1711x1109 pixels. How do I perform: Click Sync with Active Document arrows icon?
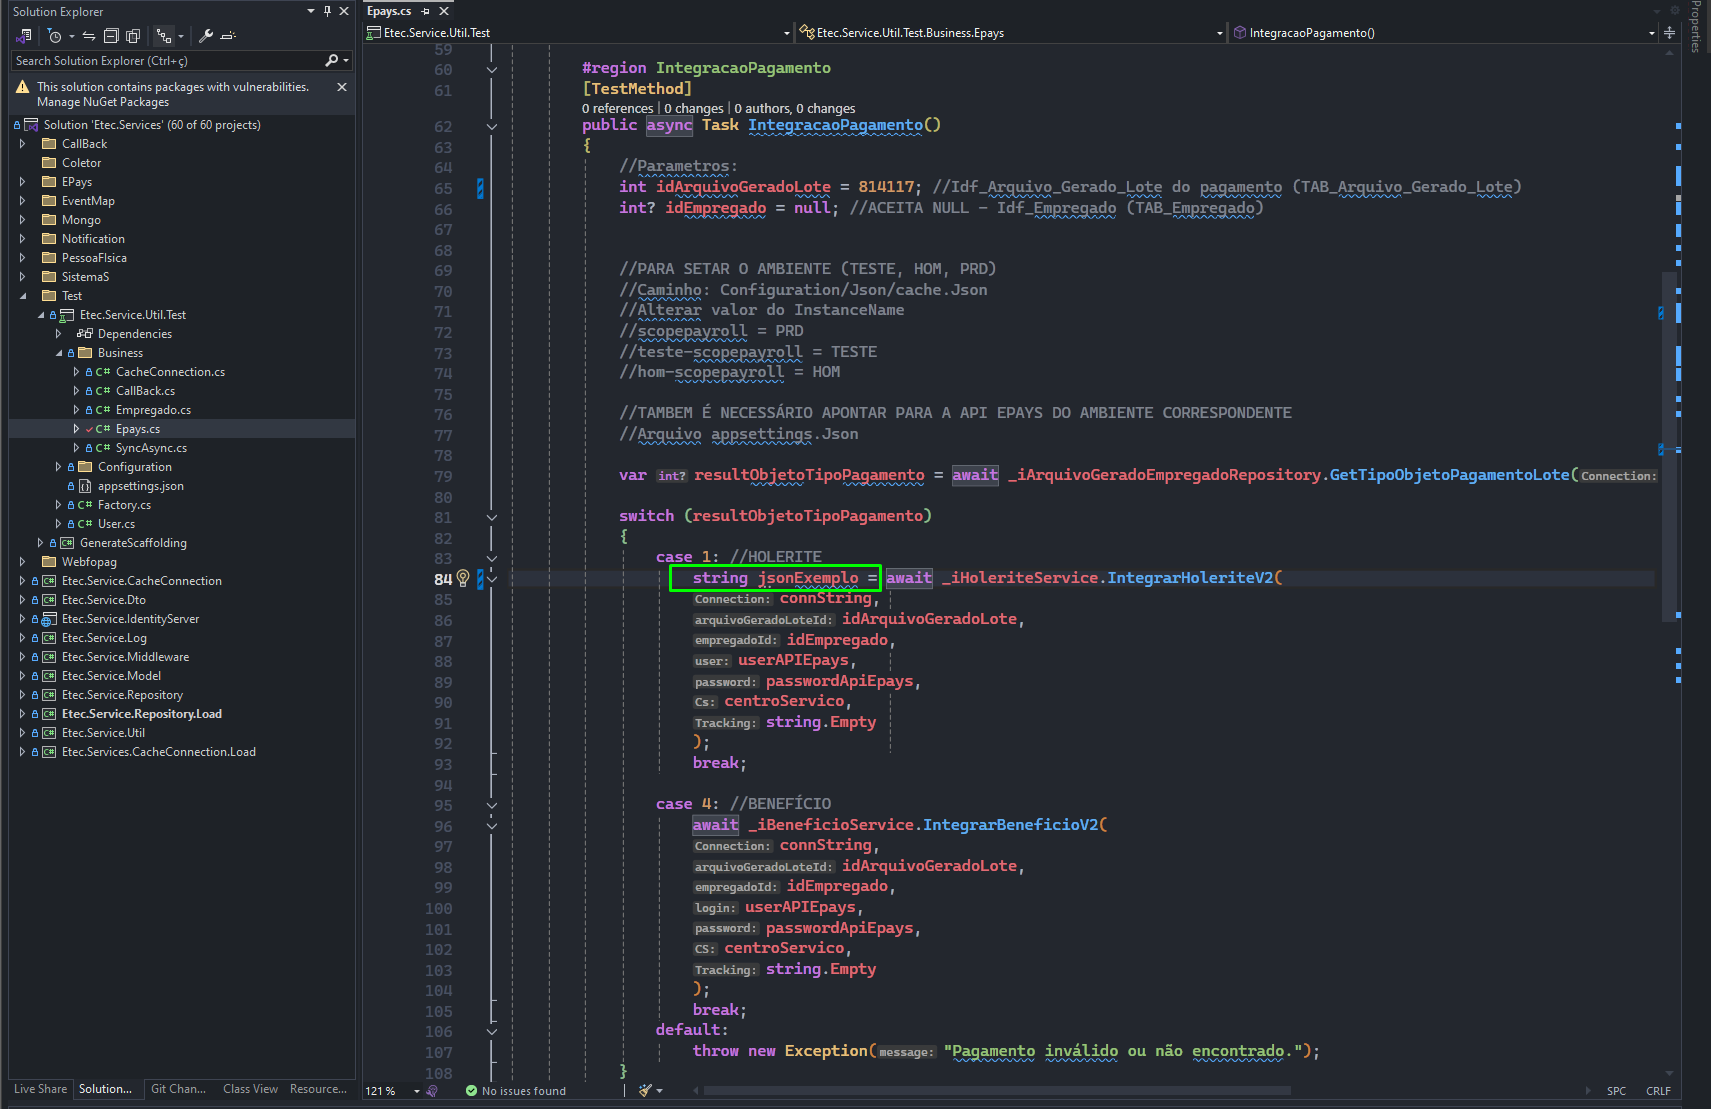pos(89,36)
